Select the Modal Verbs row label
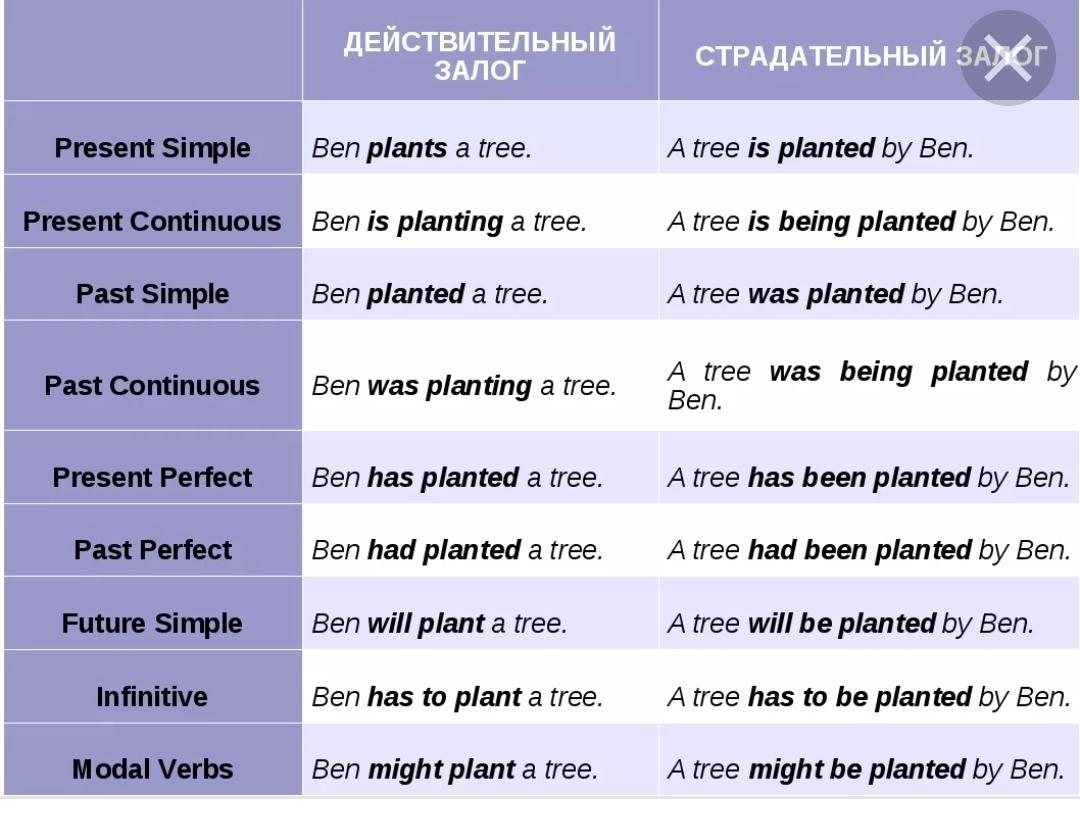 click(x=153, y=769)
